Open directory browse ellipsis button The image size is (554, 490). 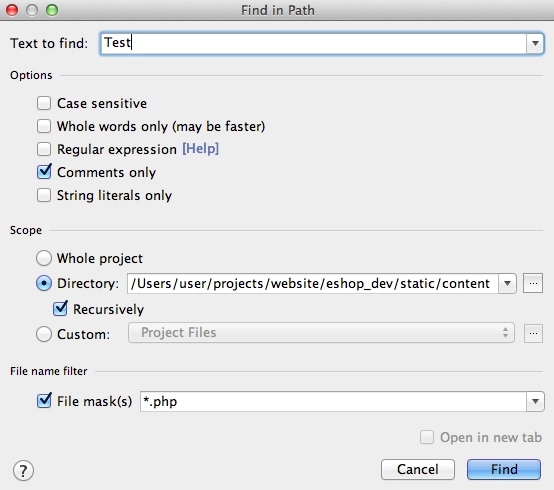pyautogui.click(x=533, y=283)
